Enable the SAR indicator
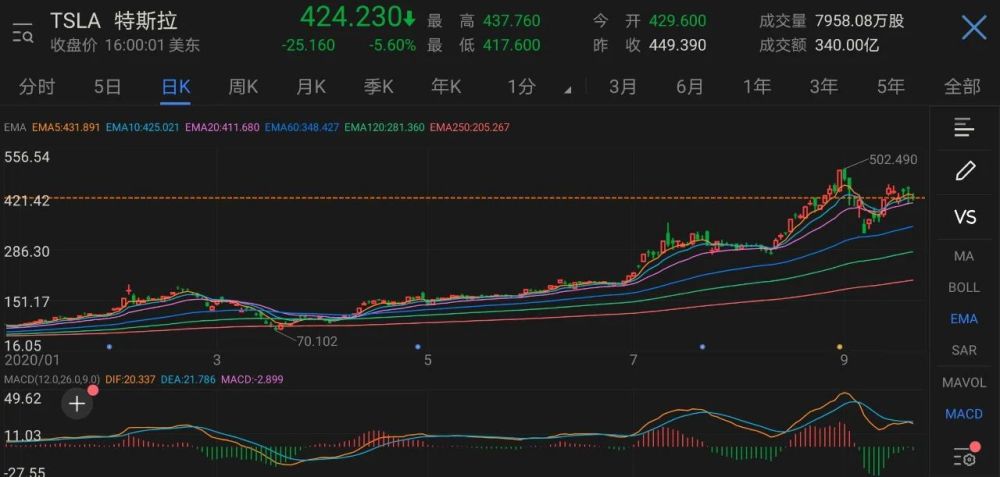 coord(964,351)
